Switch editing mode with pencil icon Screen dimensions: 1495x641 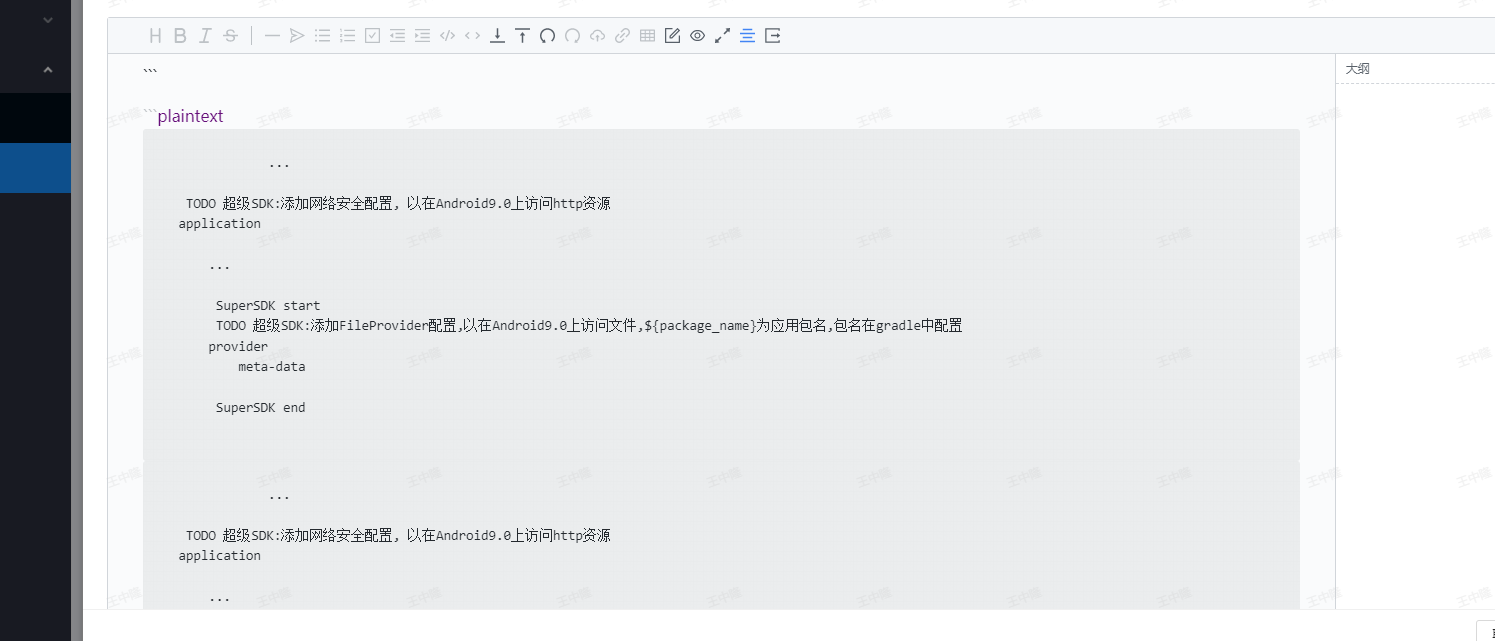672,36
